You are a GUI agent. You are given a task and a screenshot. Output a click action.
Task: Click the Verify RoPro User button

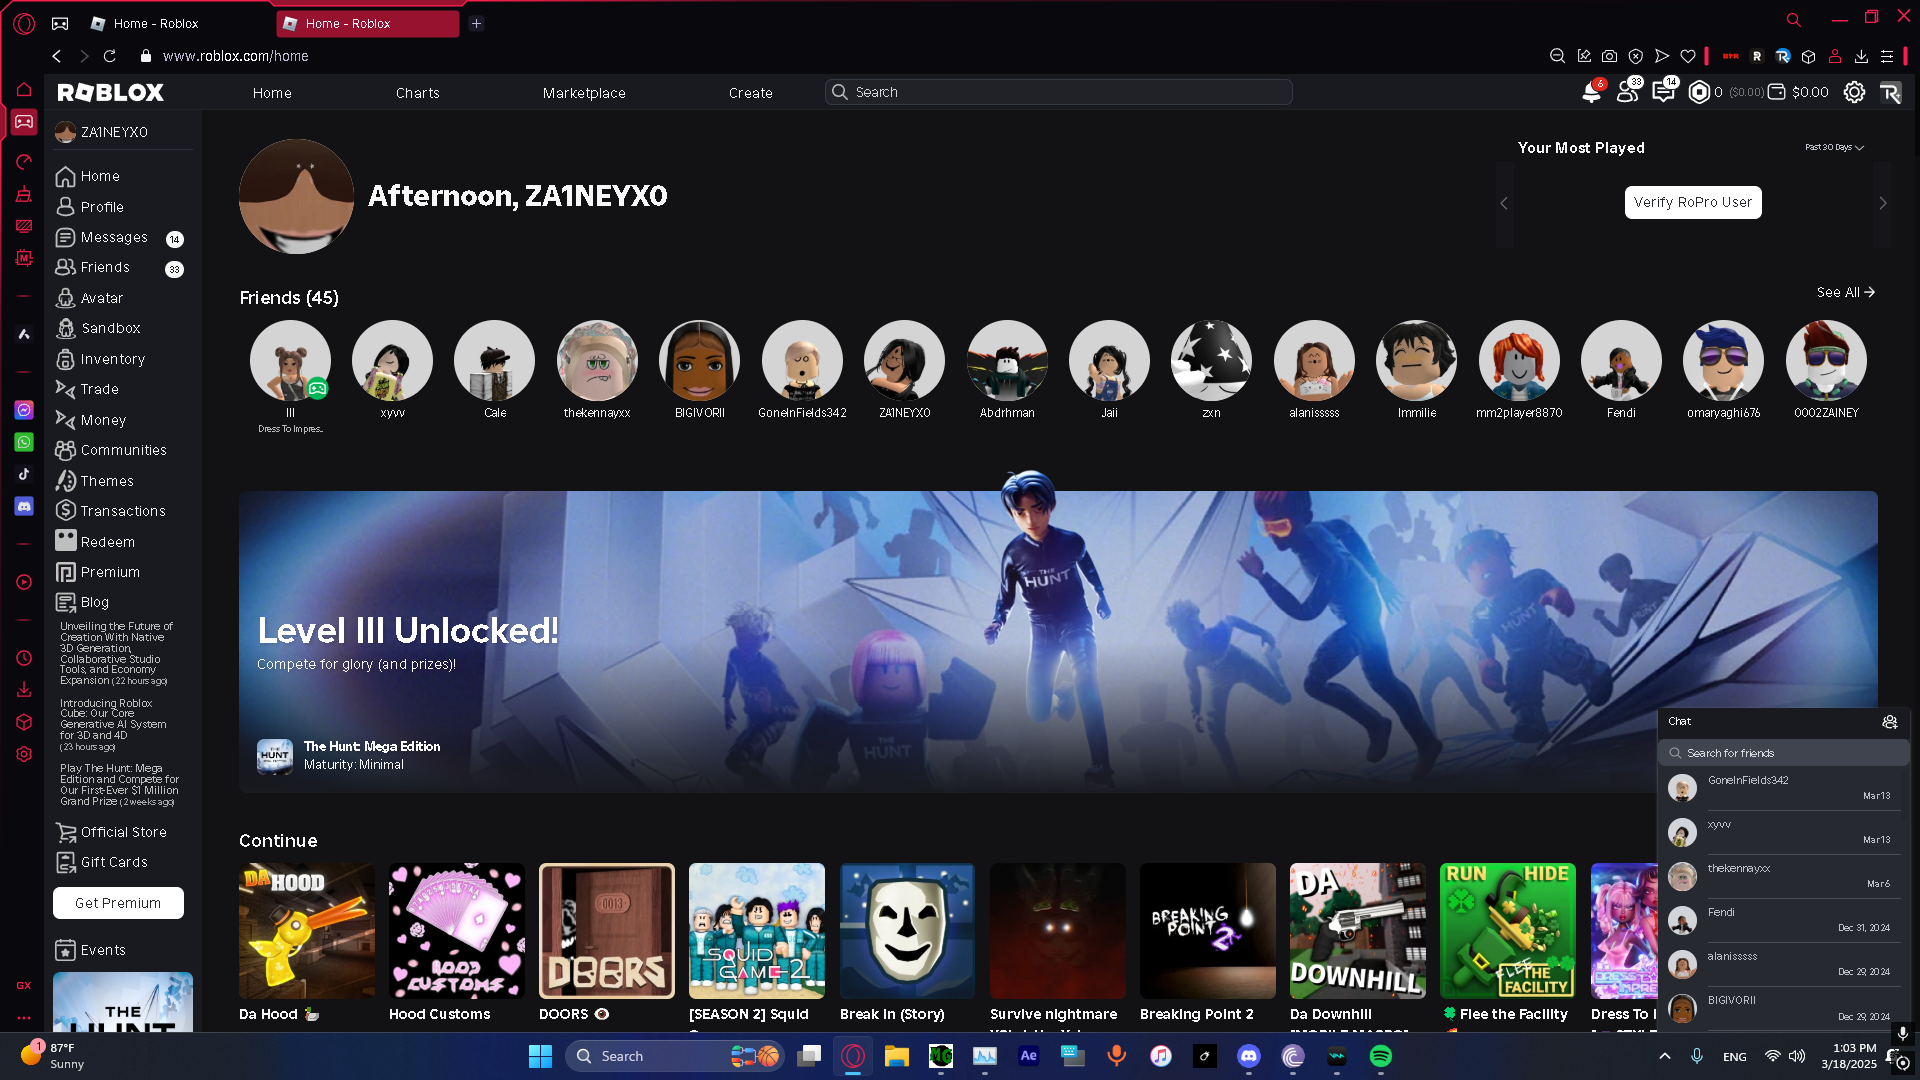1692,202
